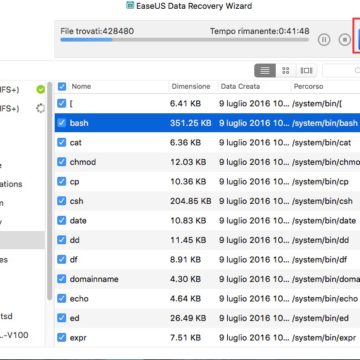Switch to list view
360x360 pixels.
point(265,70)
